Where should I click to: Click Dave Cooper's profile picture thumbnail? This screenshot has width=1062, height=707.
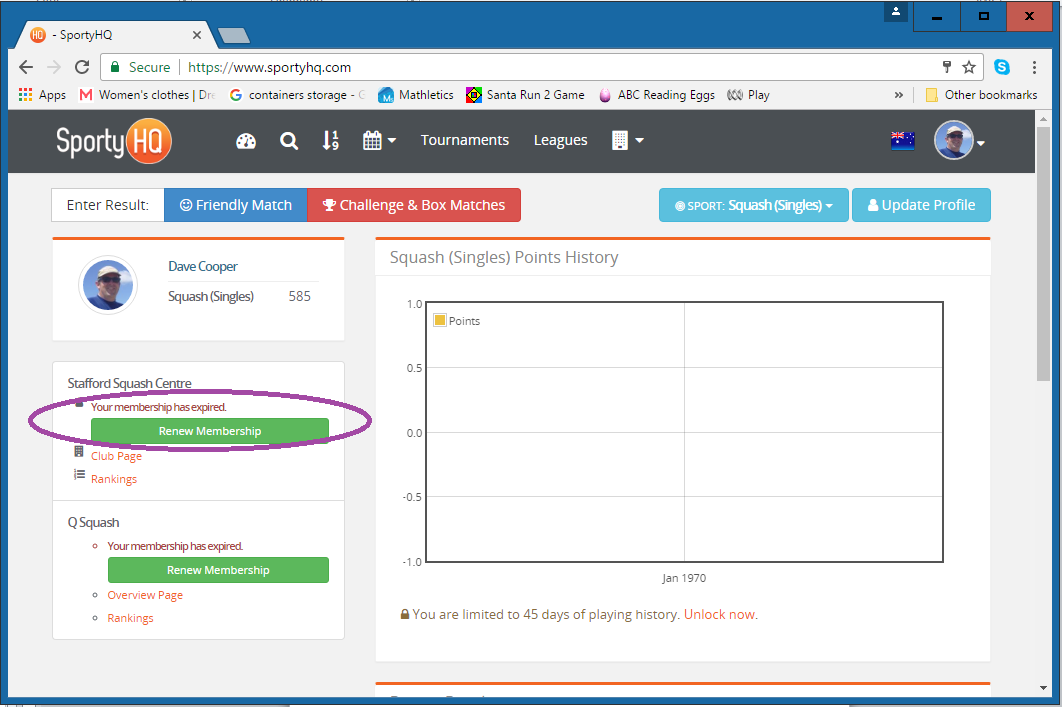(108, 285)
